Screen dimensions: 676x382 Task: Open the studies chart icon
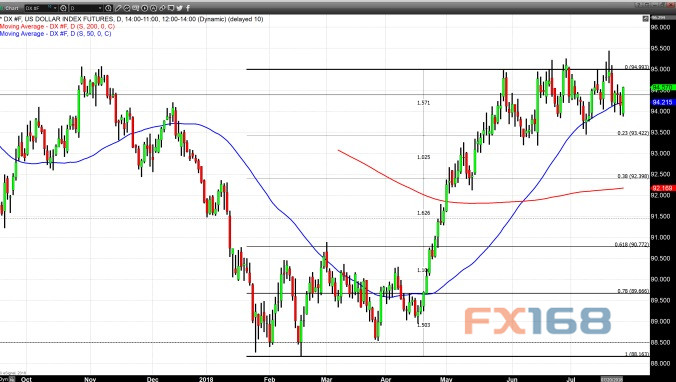coord(126,8)
